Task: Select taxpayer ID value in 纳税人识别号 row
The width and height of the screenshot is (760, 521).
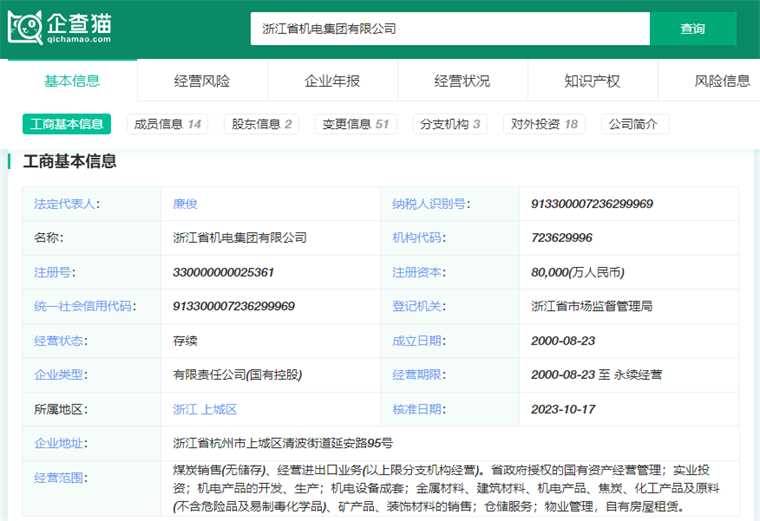Action: [x=592, y=204]
